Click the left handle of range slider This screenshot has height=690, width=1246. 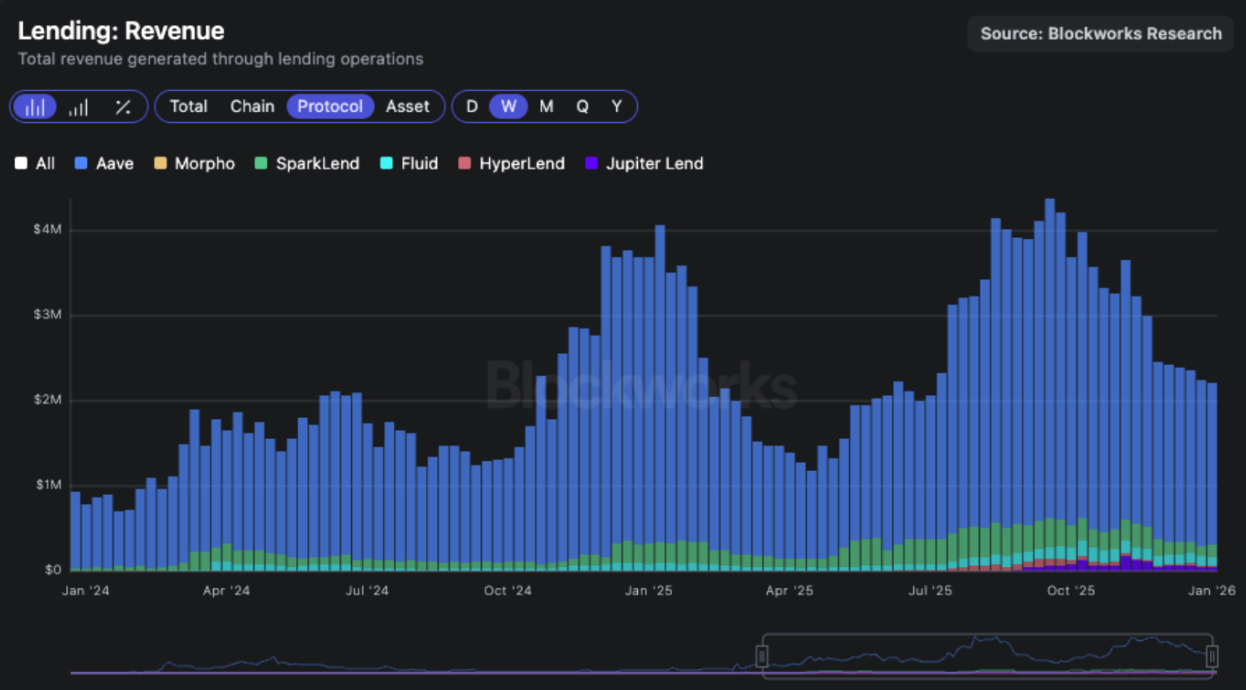[761, 656]
